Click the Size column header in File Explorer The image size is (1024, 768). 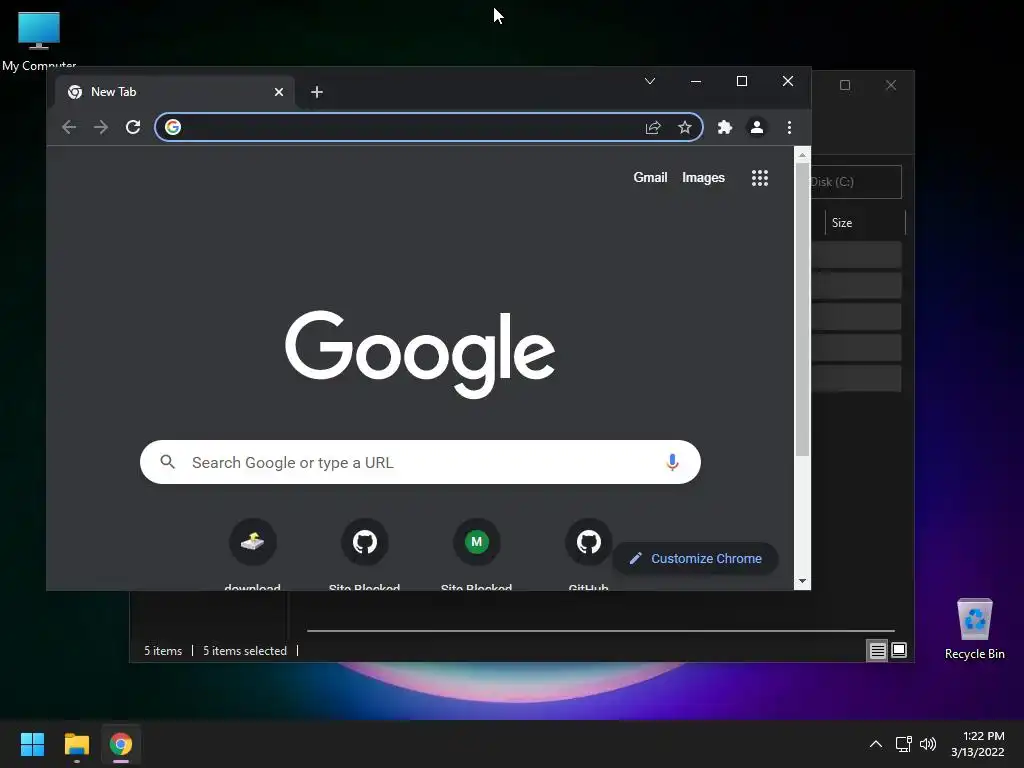click(x=865, y=223)
